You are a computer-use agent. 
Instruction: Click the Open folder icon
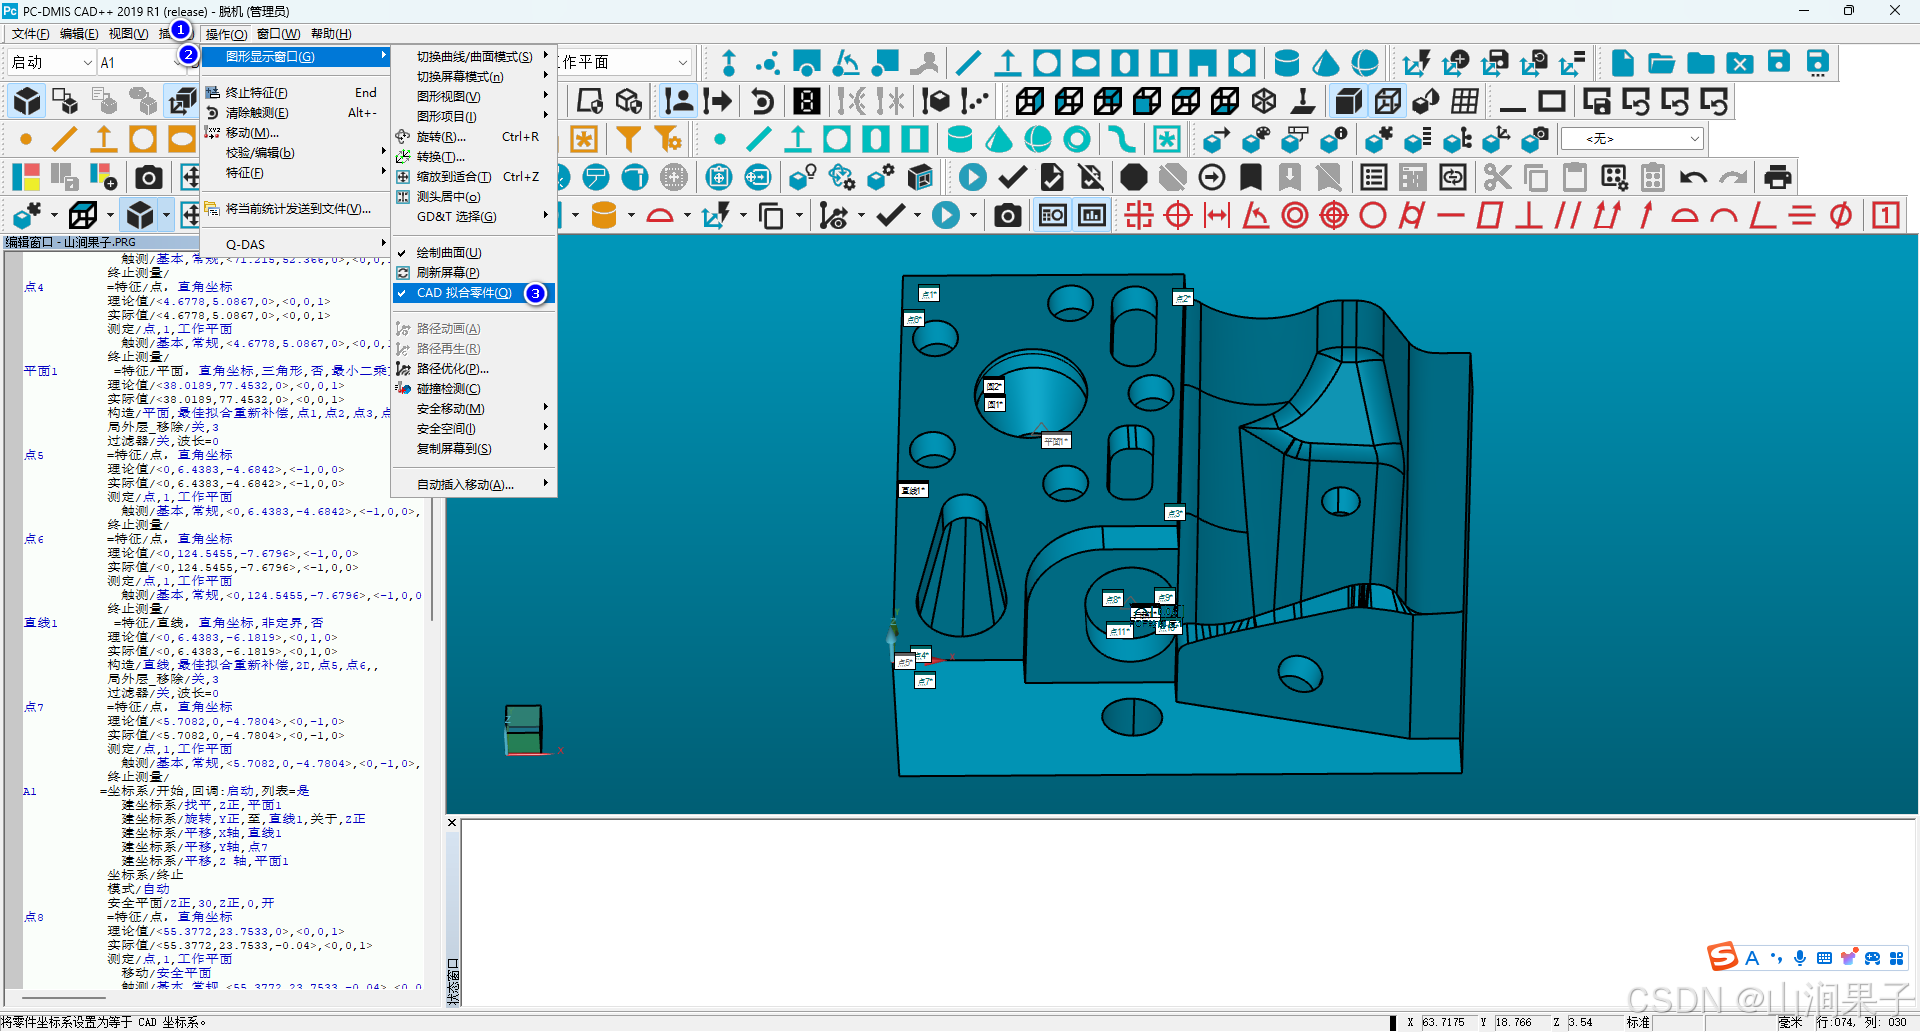point(1661,63)
